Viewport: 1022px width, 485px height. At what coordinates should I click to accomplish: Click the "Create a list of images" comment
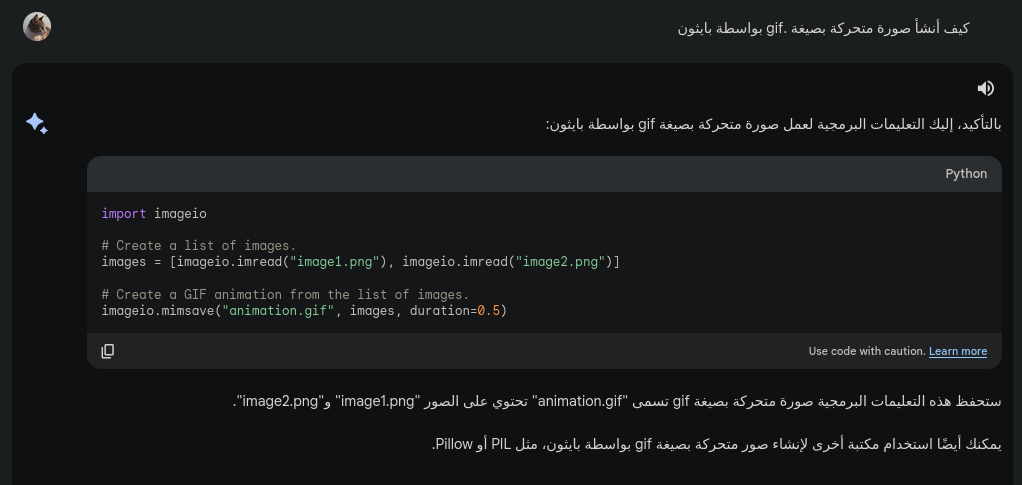point(199,246)
